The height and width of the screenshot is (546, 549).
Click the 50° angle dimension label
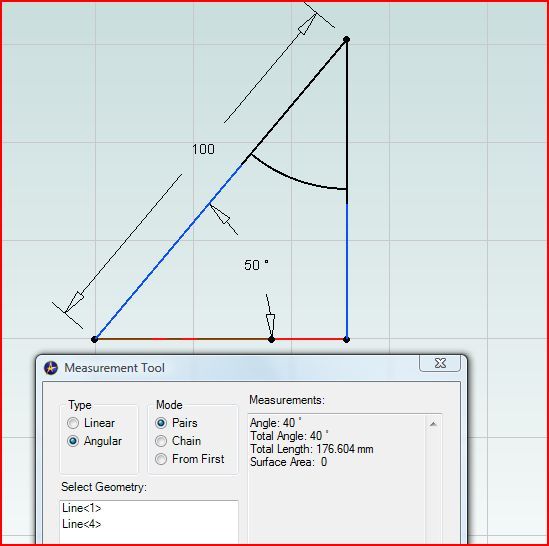pos(256,265)
